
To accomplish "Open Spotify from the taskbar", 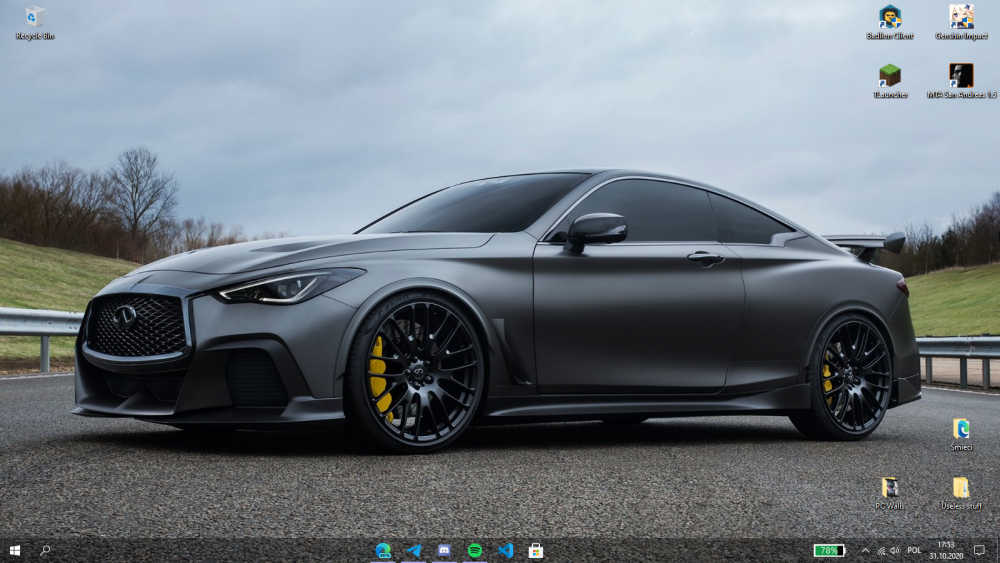I will [x=475, y=550].
